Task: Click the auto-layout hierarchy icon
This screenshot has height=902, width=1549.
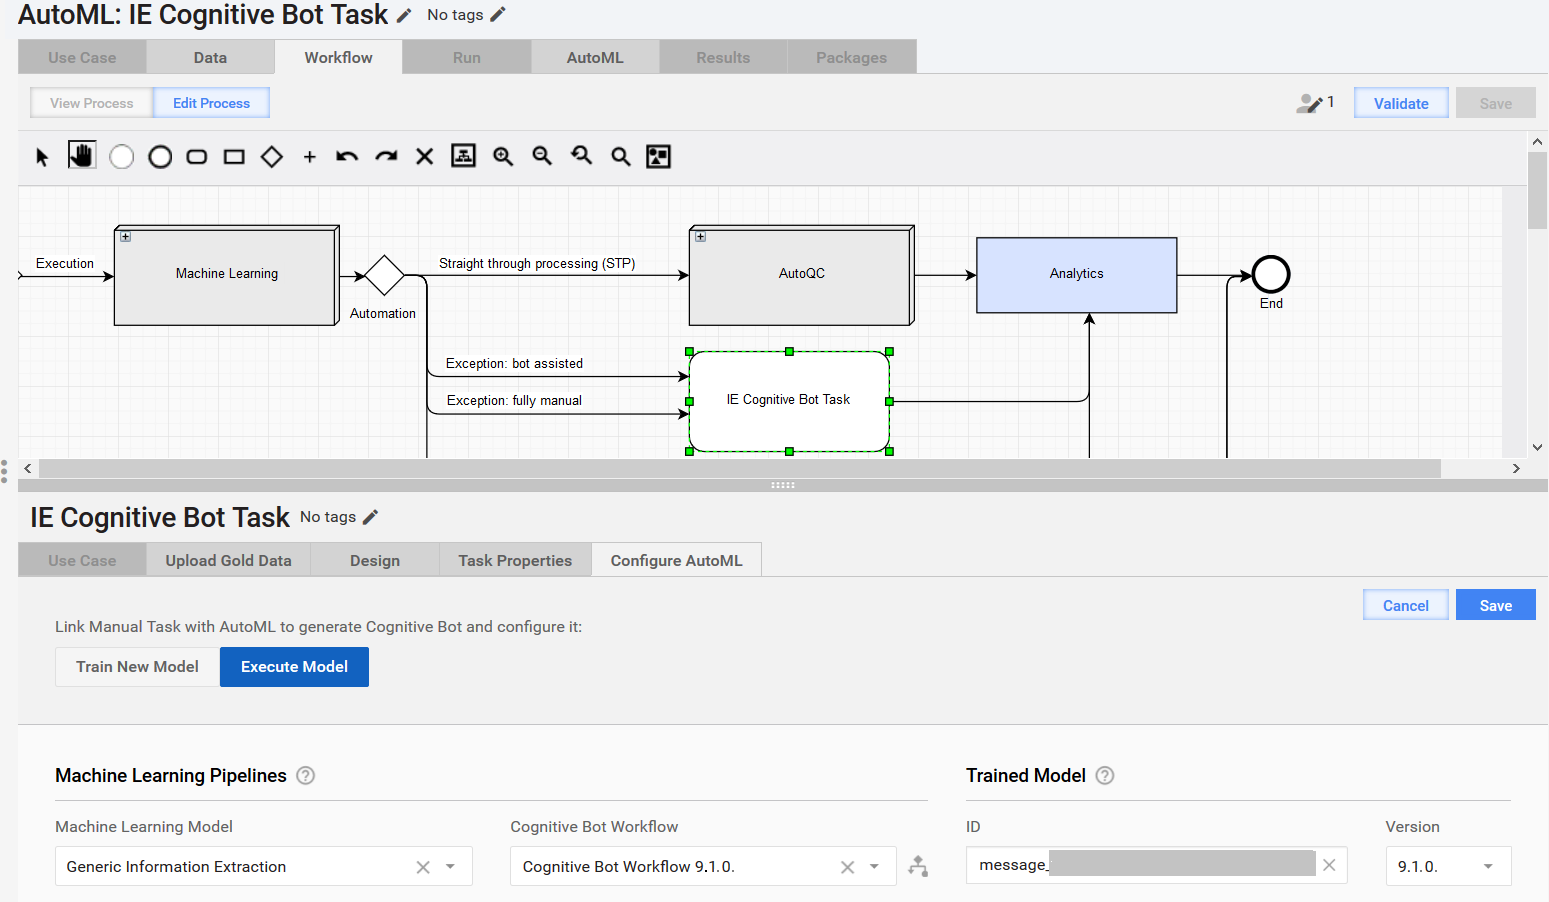Action: click(464, 155)
